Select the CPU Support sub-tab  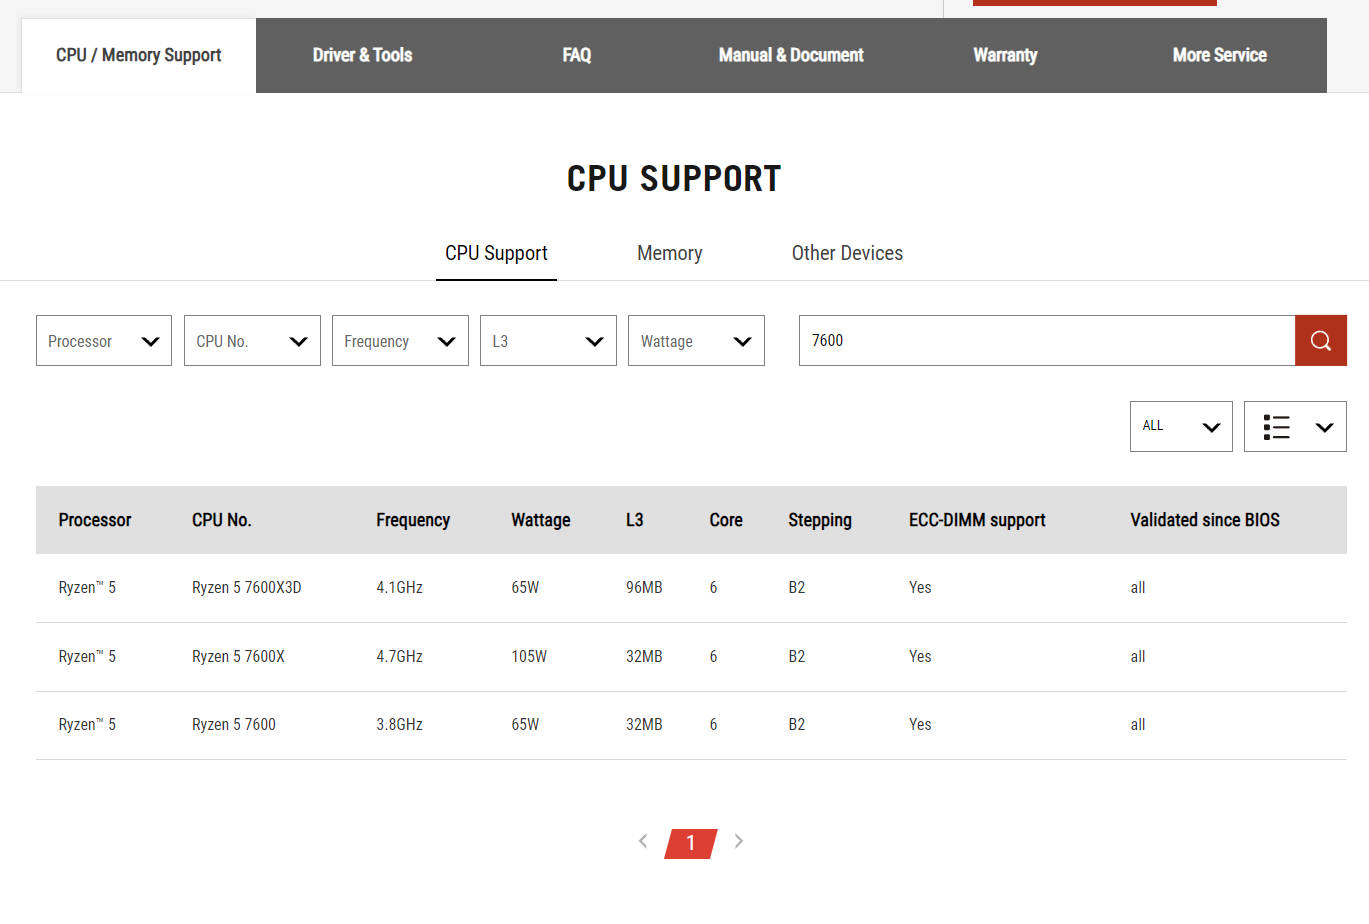point(496,254)
